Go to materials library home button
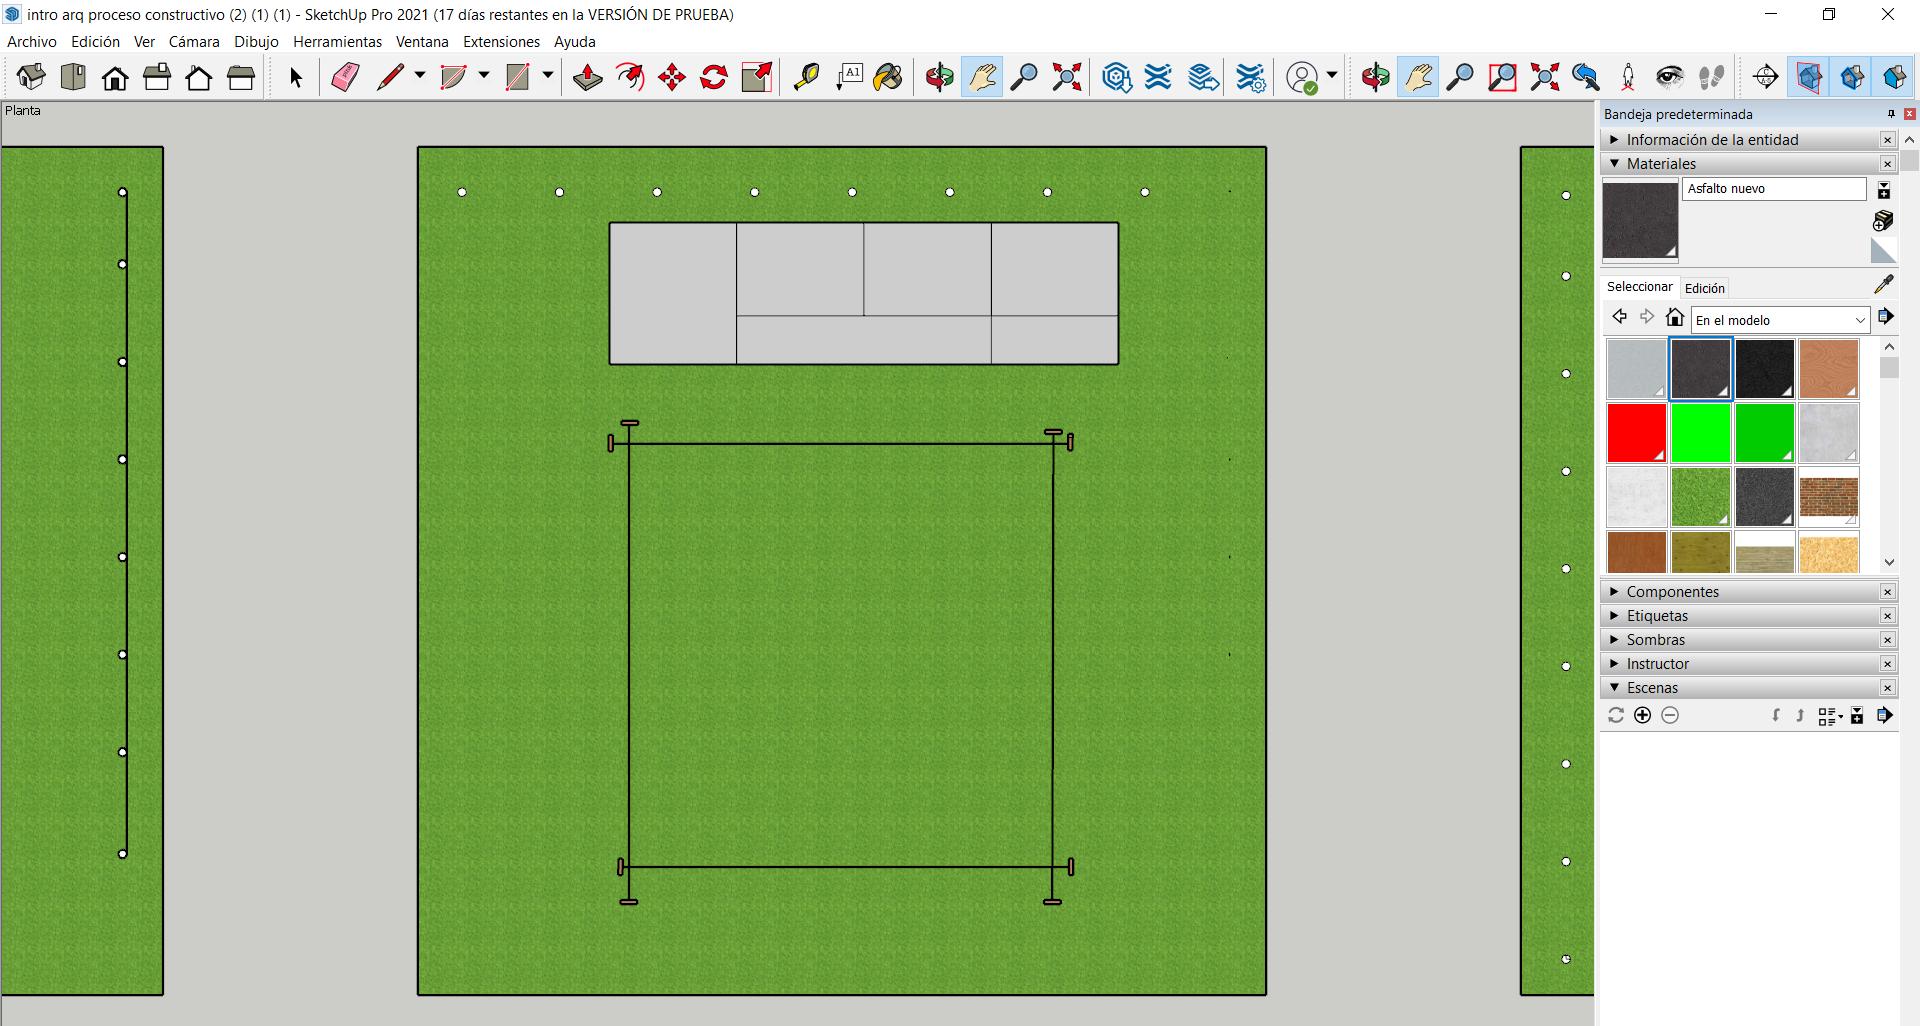1920x1026 pixels. pyautogui.click(x=1675, y=318)
